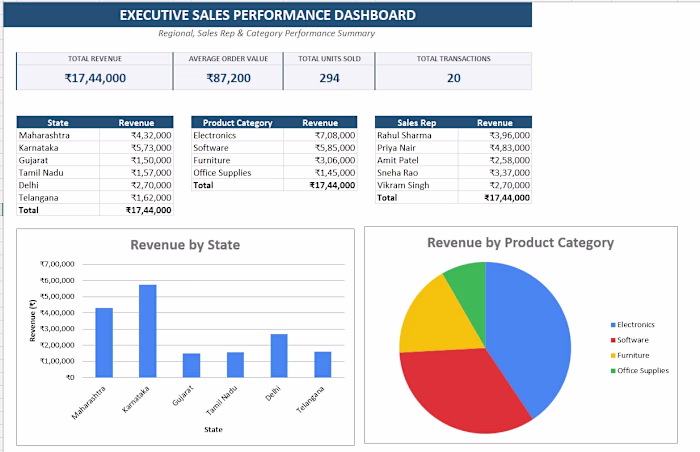Click the Sales Rep header cell
Screen dimensions: 700x452
point(417,122)
